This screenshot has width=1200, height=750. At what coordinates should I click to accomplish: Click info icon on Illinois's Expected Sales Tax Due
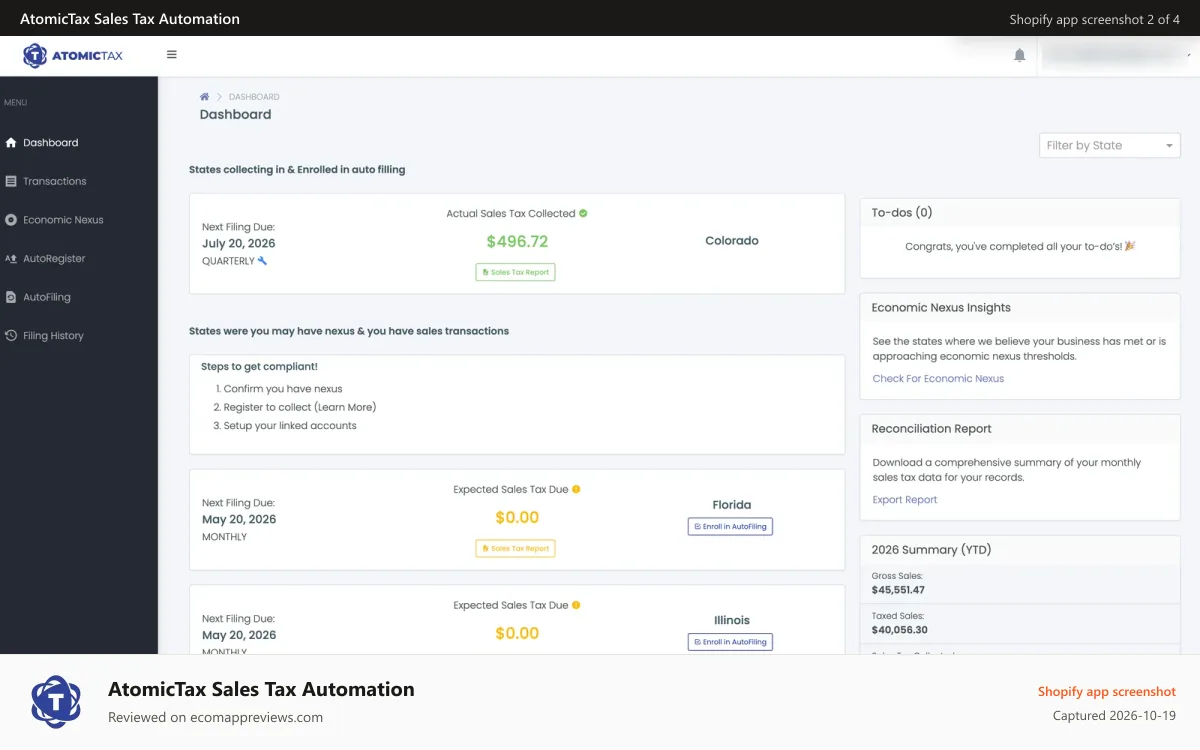(x=576, y=605)
